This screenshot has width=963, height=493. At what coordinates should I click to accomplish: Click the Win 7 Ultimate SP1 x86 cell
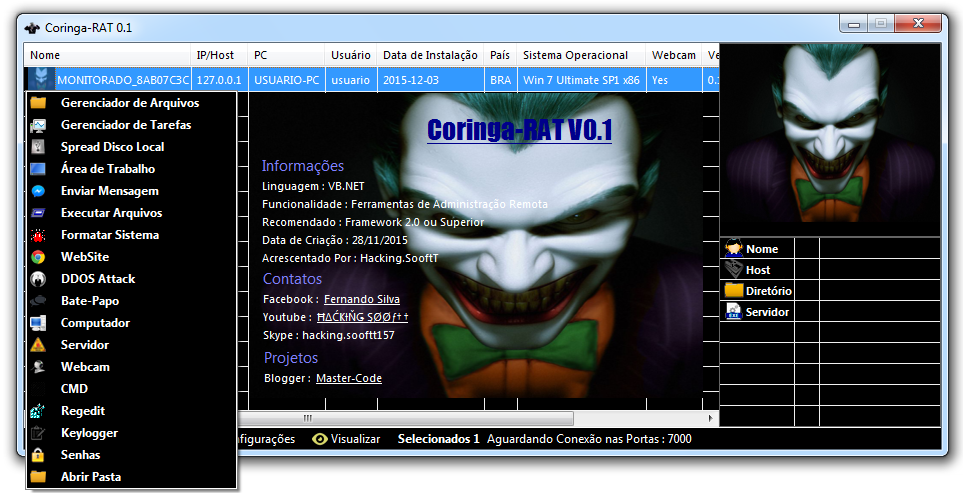(x=581, y=80)
